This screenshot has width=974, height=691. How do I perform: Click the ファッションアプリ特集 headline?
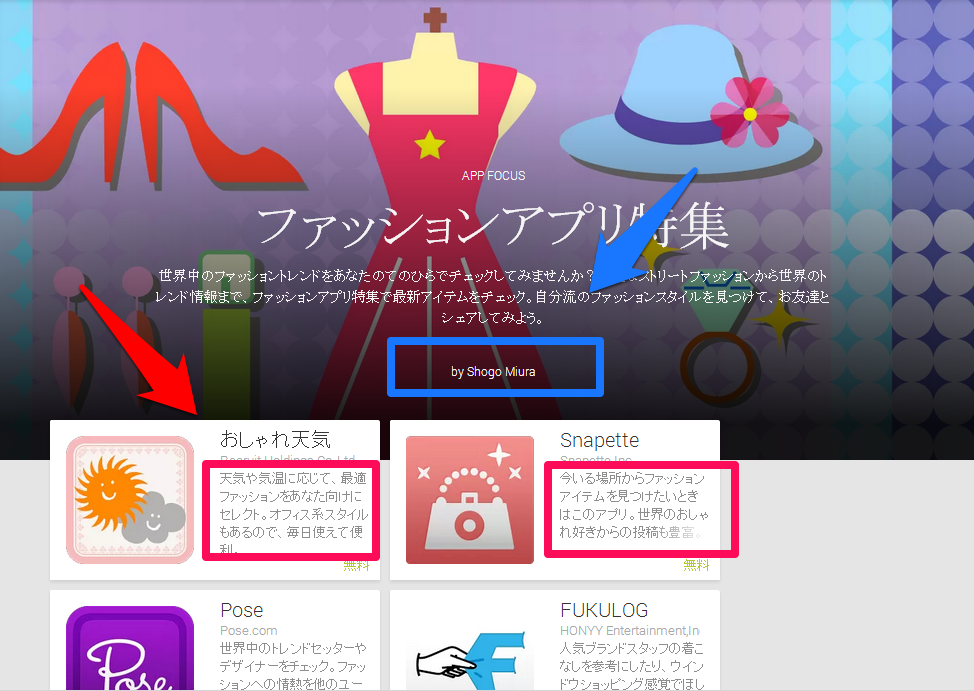click(x=492, y=226)
